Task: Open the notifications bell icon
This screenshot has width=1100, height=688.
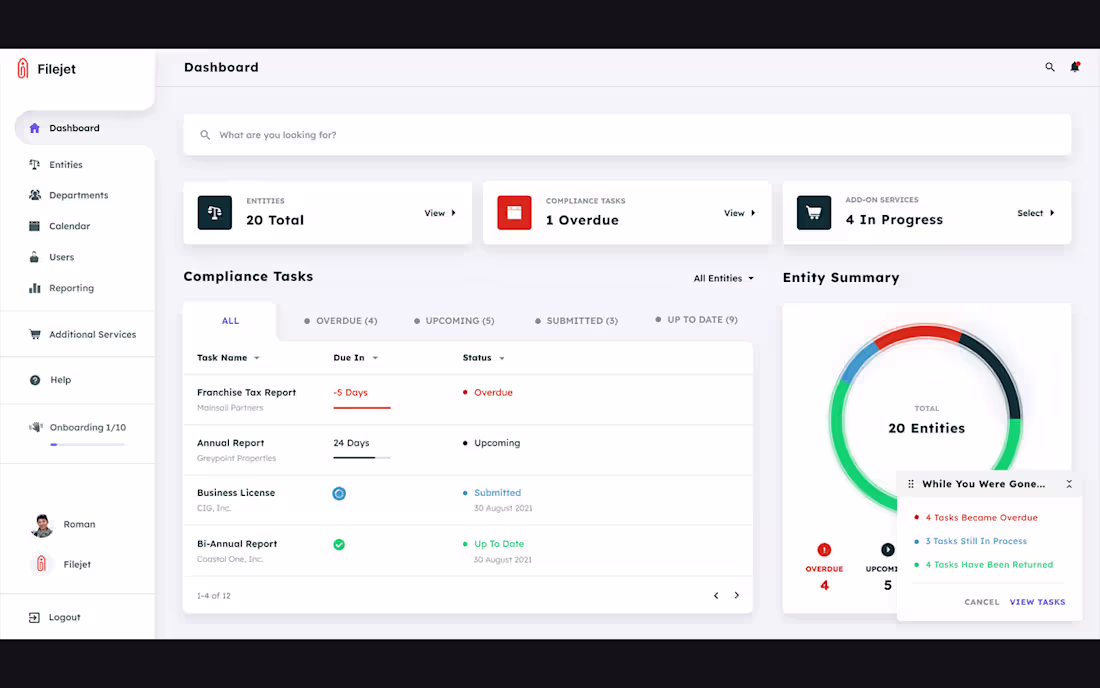Action: tap(1075, 67)
